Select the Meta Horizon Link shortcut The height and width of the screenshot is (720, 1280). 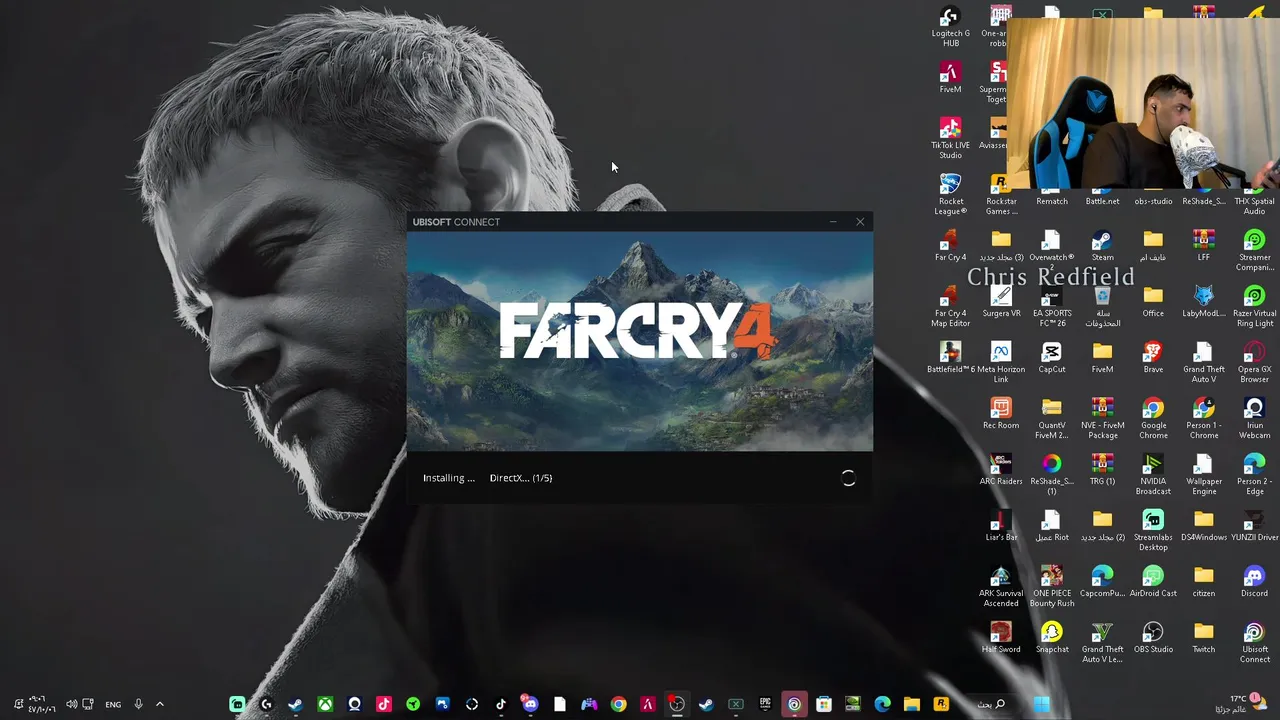1001,363
